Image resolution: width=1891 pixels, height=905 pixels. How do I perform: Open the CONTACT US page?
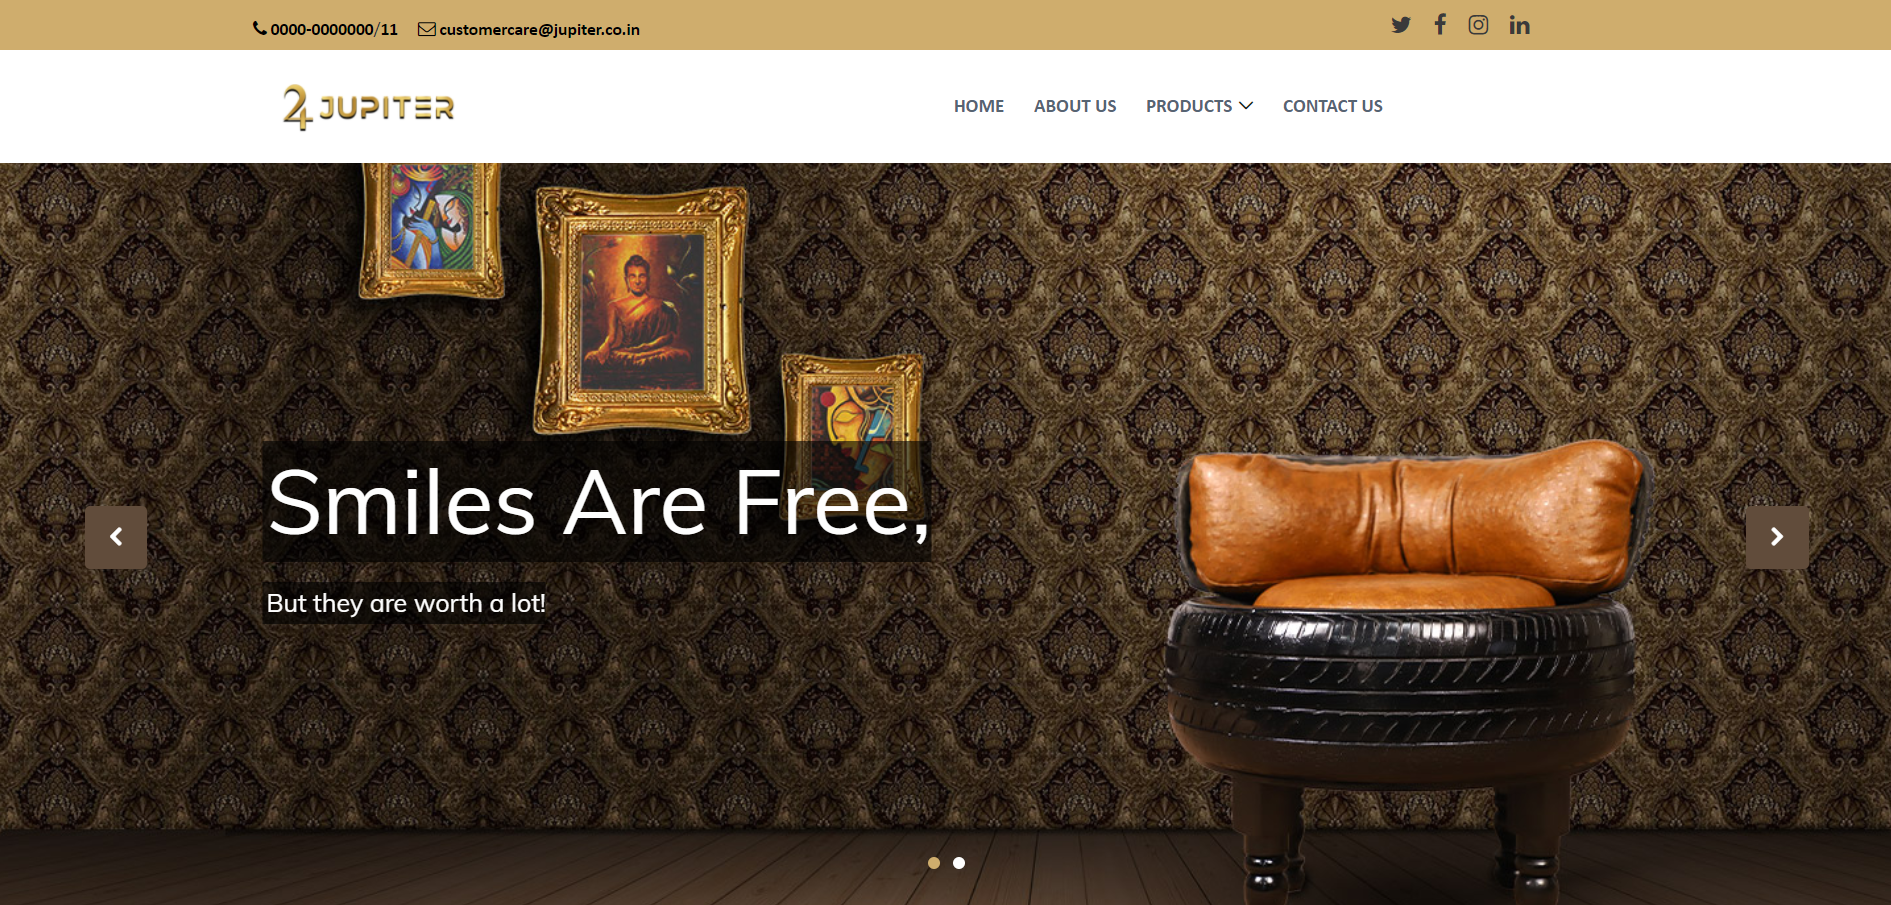(1333, 106)
